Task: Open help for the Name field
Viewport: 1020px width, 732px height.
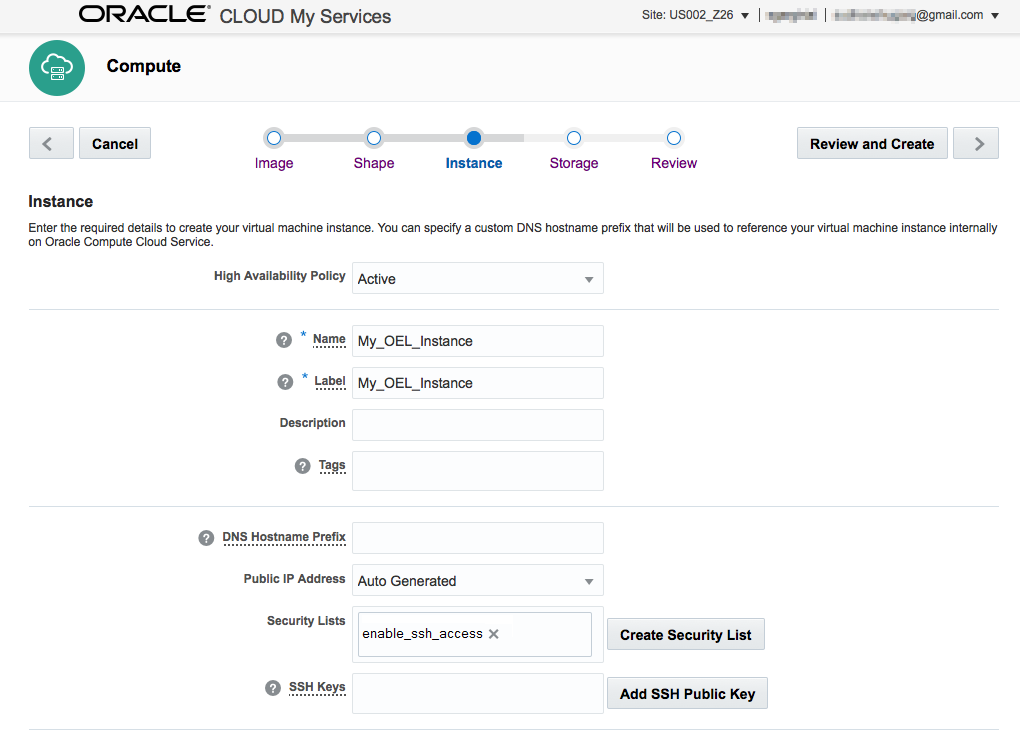Action: pyautogui.click(x=284, y=340)
